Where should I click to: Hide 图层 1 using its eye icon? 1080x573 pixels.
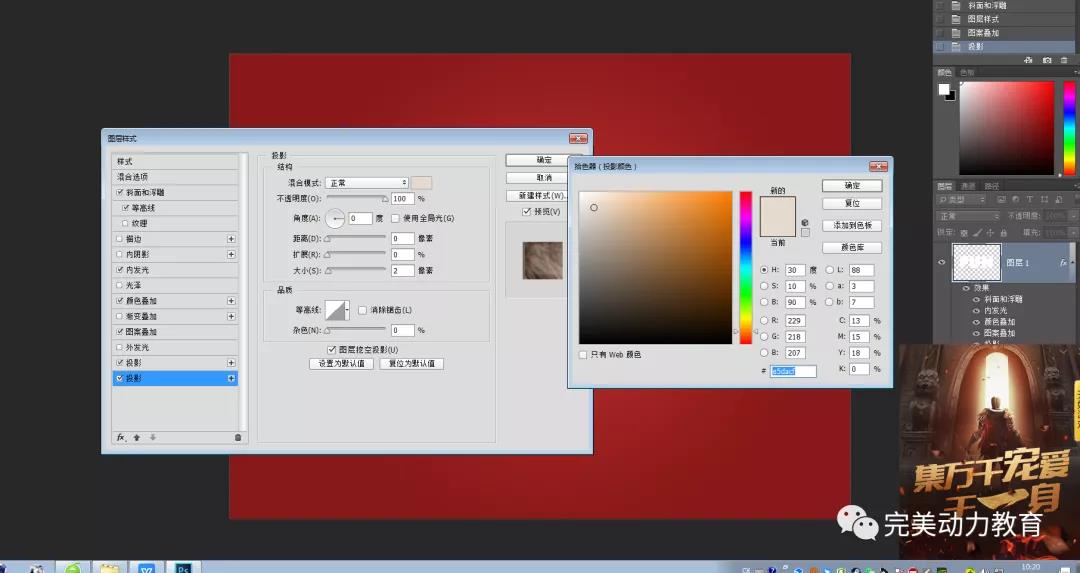click(941, 263)
